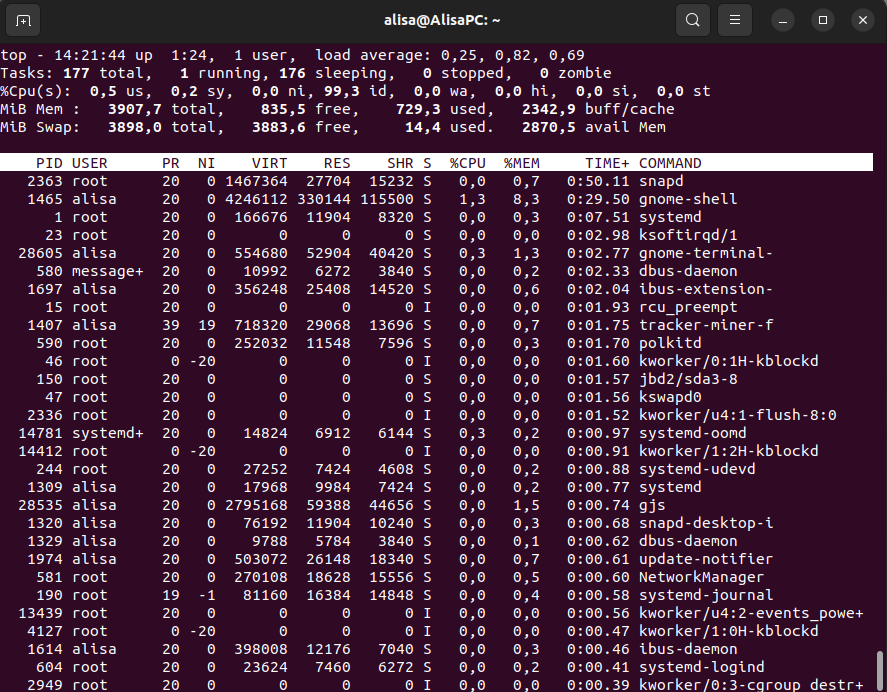Click the ibus-extension- command
This screenshot has width=887, height=692.
point(706,289)
